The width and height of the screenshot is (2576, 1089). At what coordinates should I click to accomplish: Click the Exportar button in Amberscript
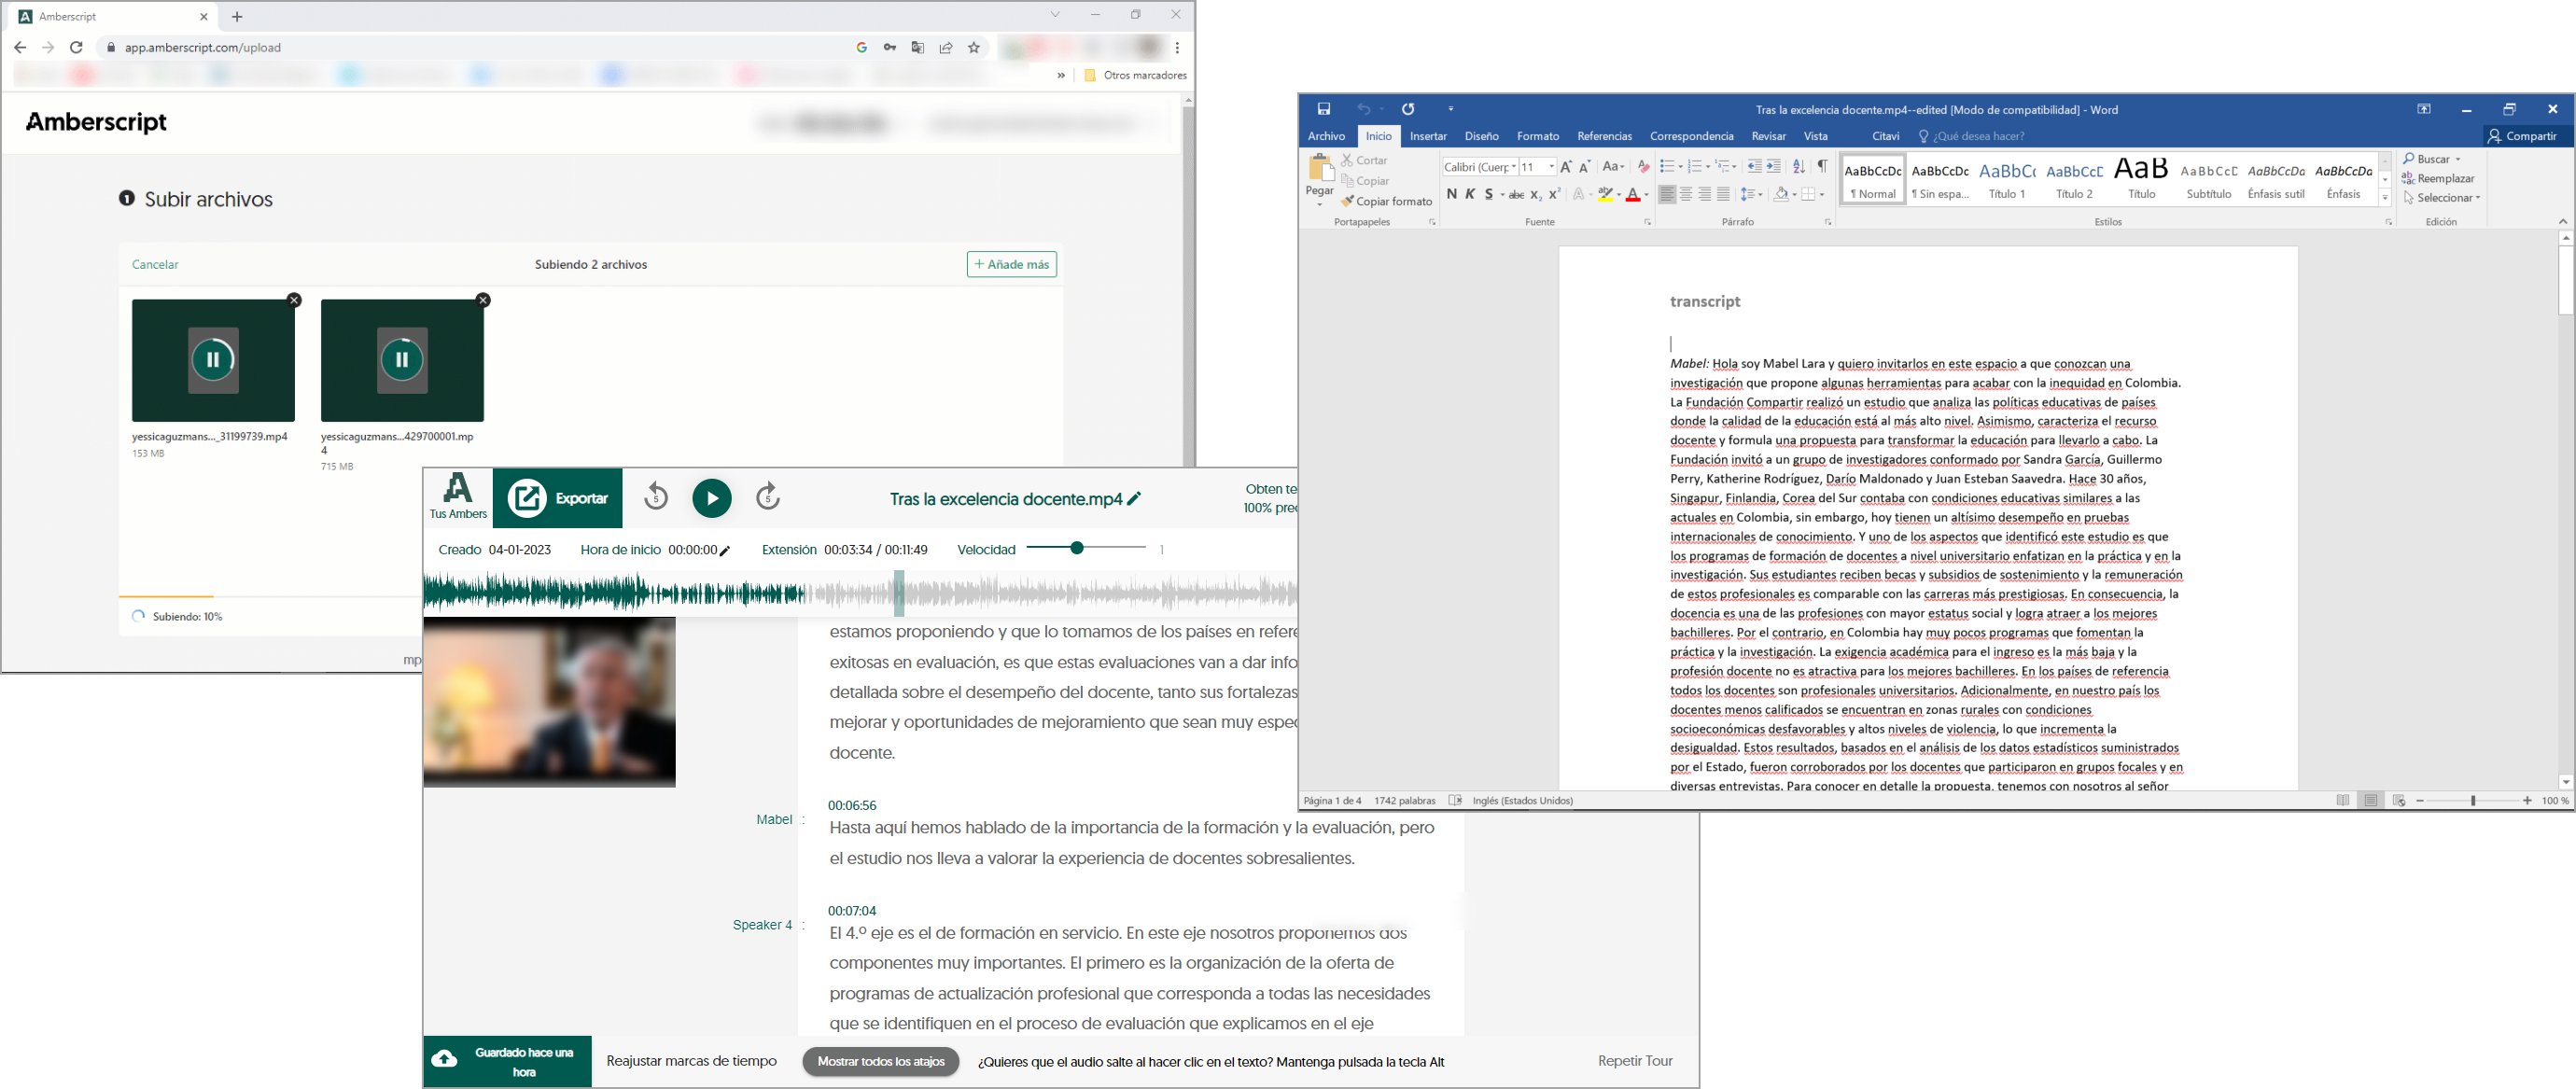click(558, 498)
